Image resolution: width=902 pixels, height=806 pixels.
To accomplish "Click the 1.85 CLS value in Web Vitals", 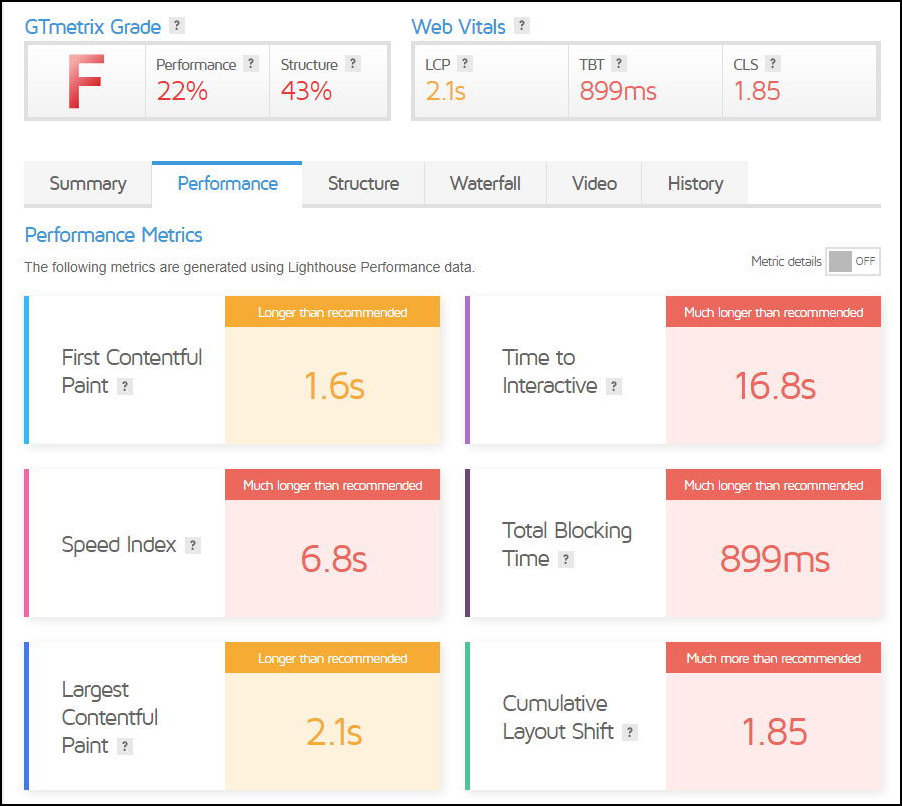I will (x=757, y=91).
